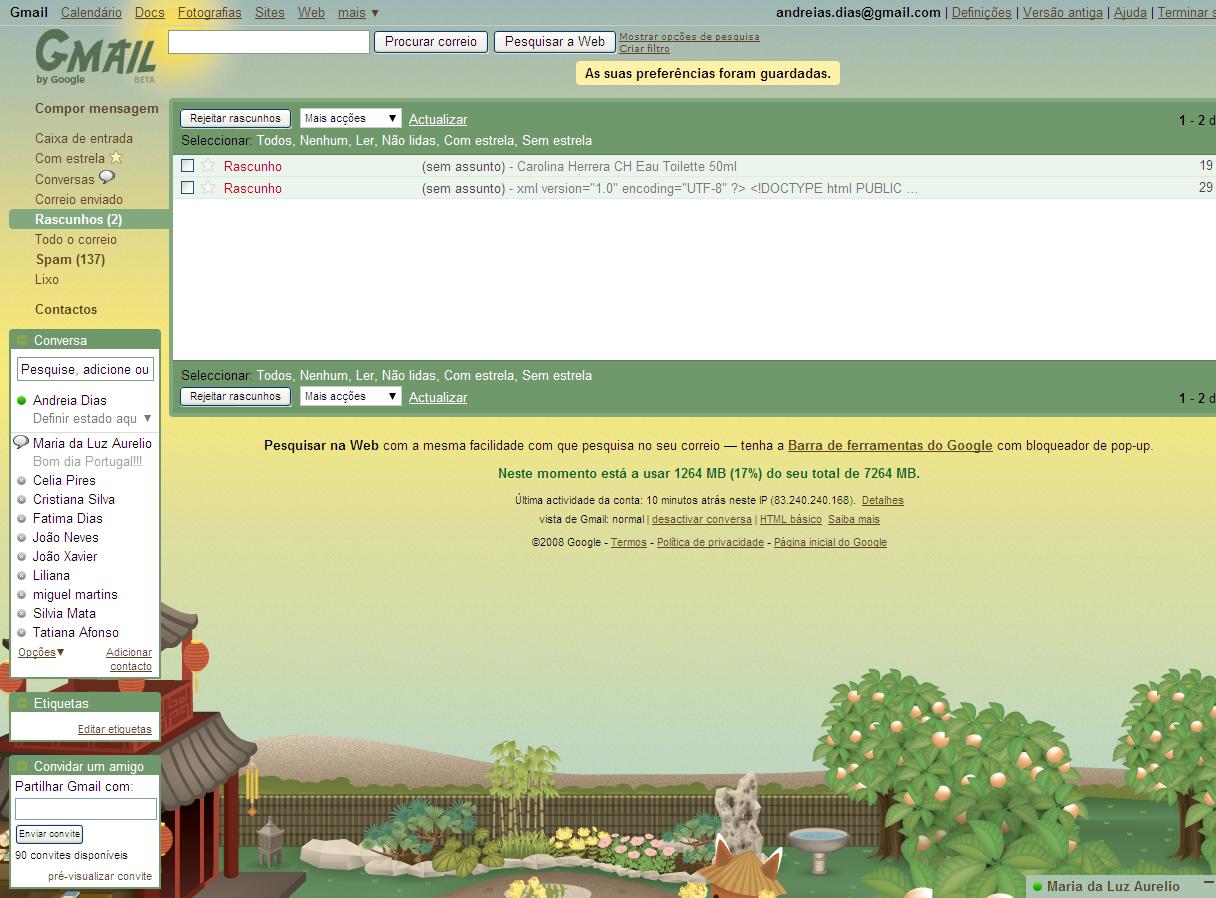This screenshot has height=898, width=1216.
Task: Click status dot beside Cristiana Silva
Action: (22, 500)
